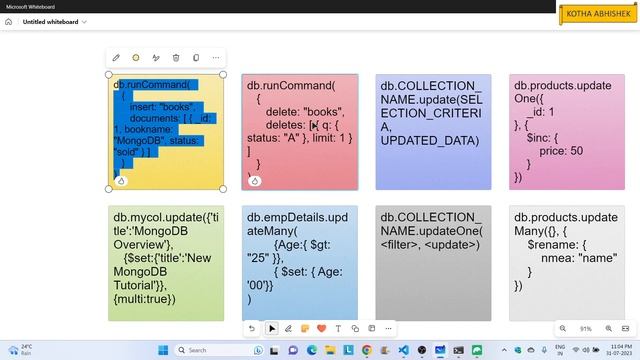Click the KOTHA ABHISHEK name banner
The height and width of the screenshot is (360, 640).
pos(598,14)
